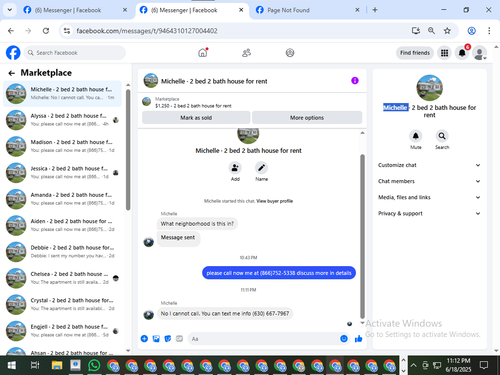Open View buyer profile link
This screenshot has width=500, height=375.
coord(274,201)
